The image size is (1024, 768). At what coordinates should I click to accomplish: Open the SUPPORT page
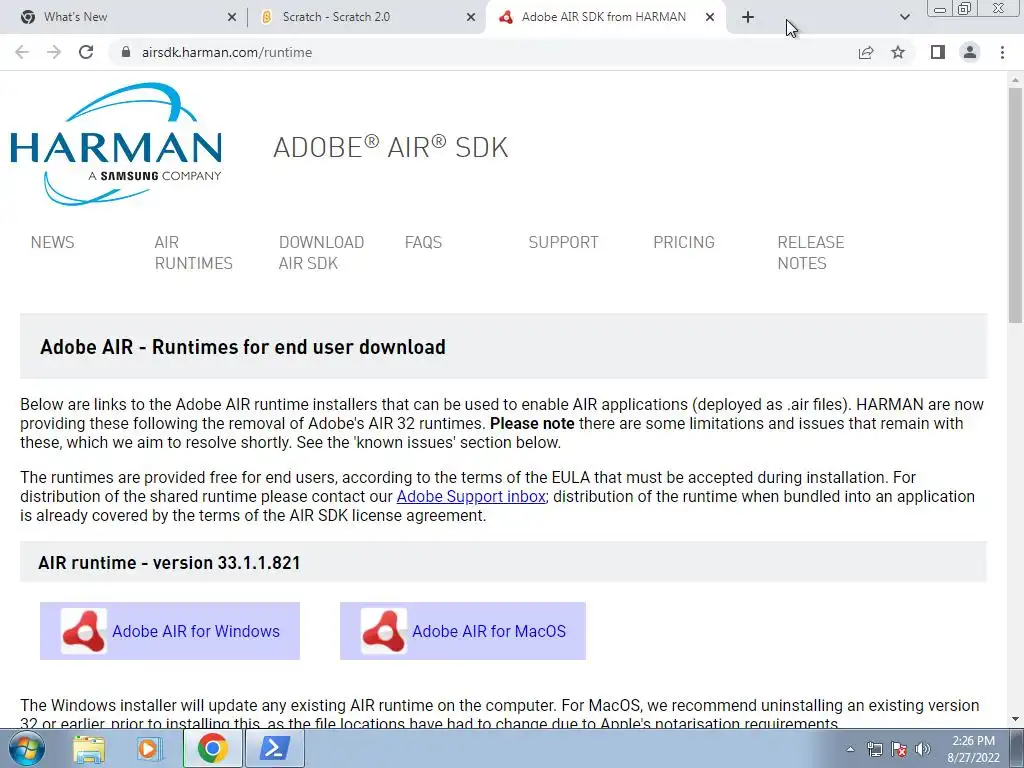coord(563,242)
